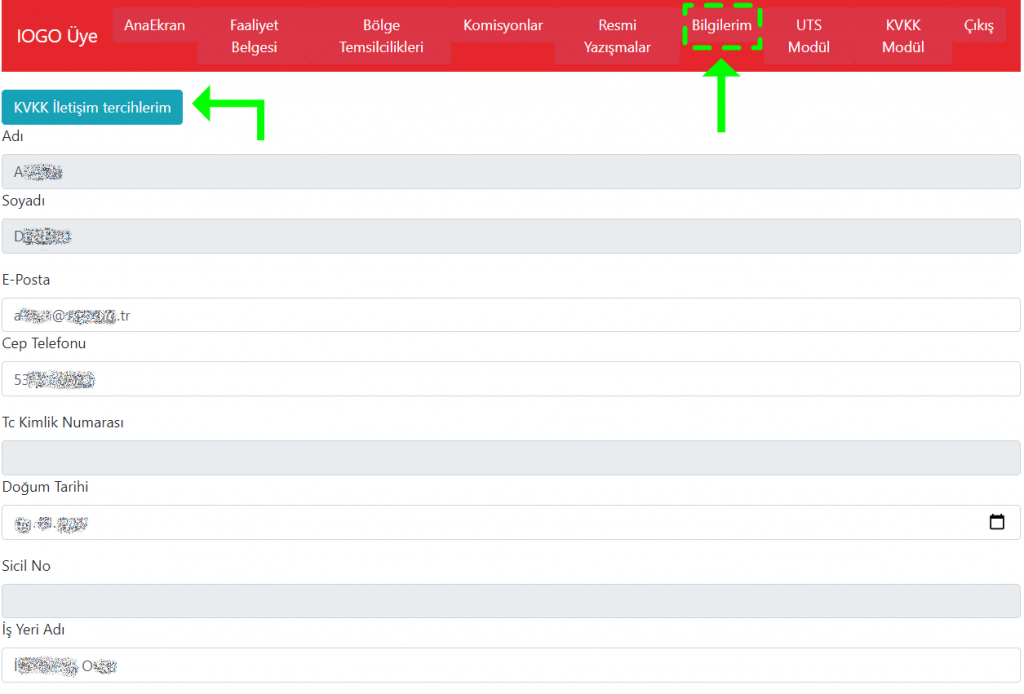The width and height of the screenshot is (1024, 694).
Task: Focus the Cep Telefonu field
Action: point(511,379)
